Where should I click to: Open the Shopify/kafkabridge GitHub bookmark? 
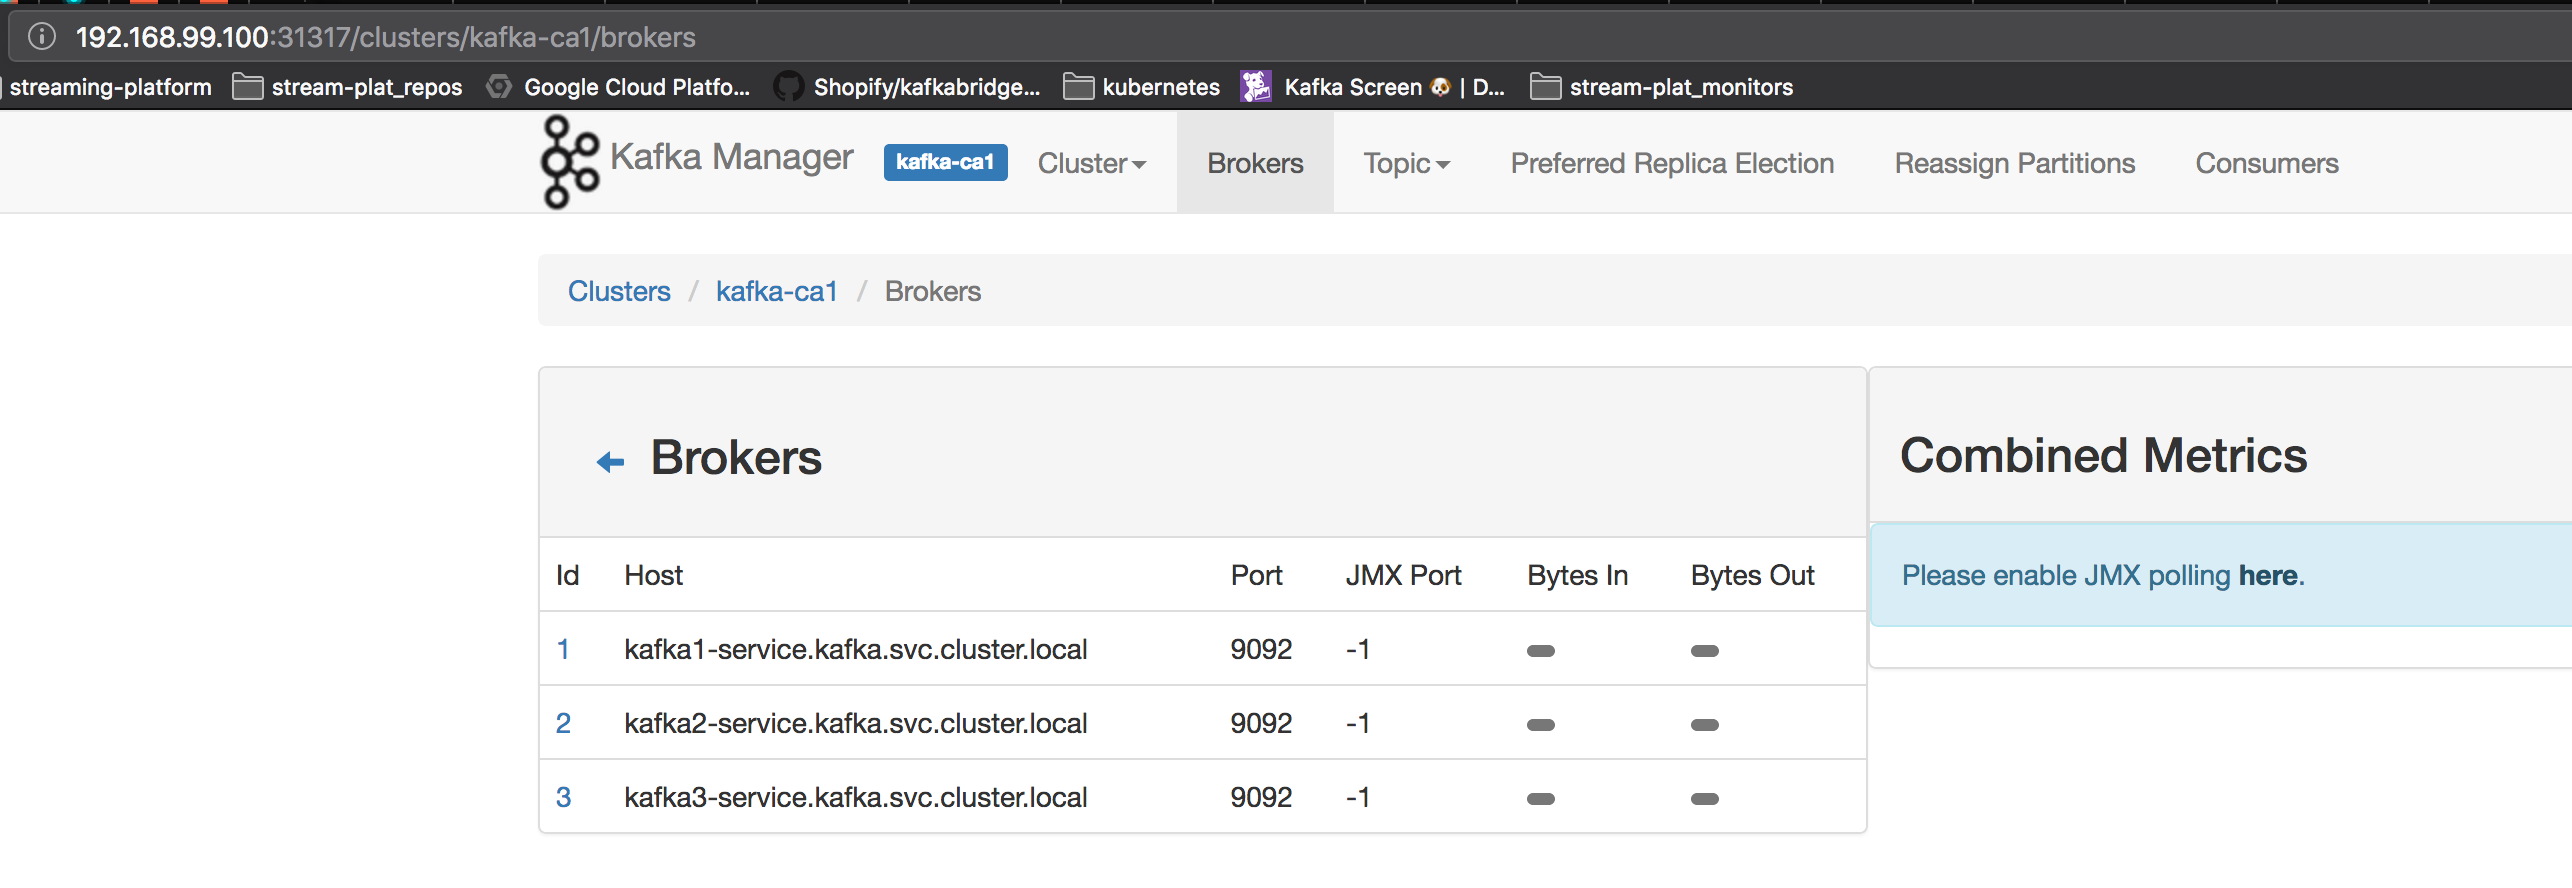[908, 87]
